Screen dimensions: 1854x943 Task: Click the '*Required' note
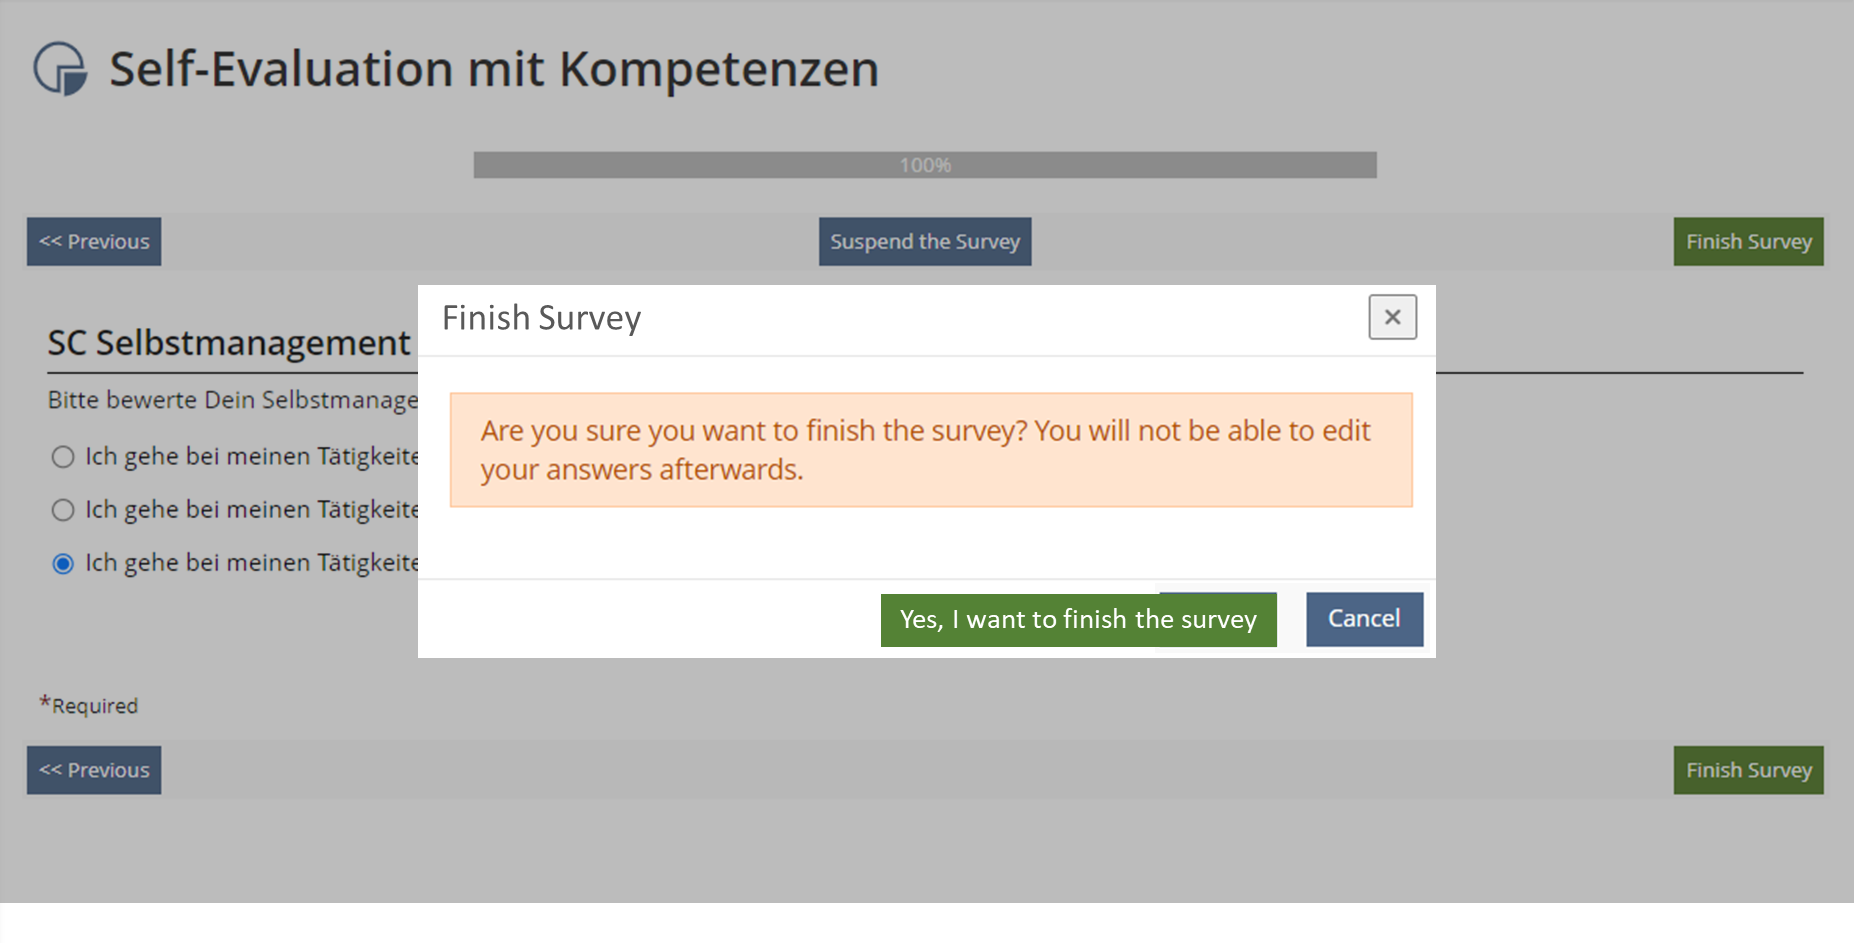pyautogui.click(x=89, y=705)
